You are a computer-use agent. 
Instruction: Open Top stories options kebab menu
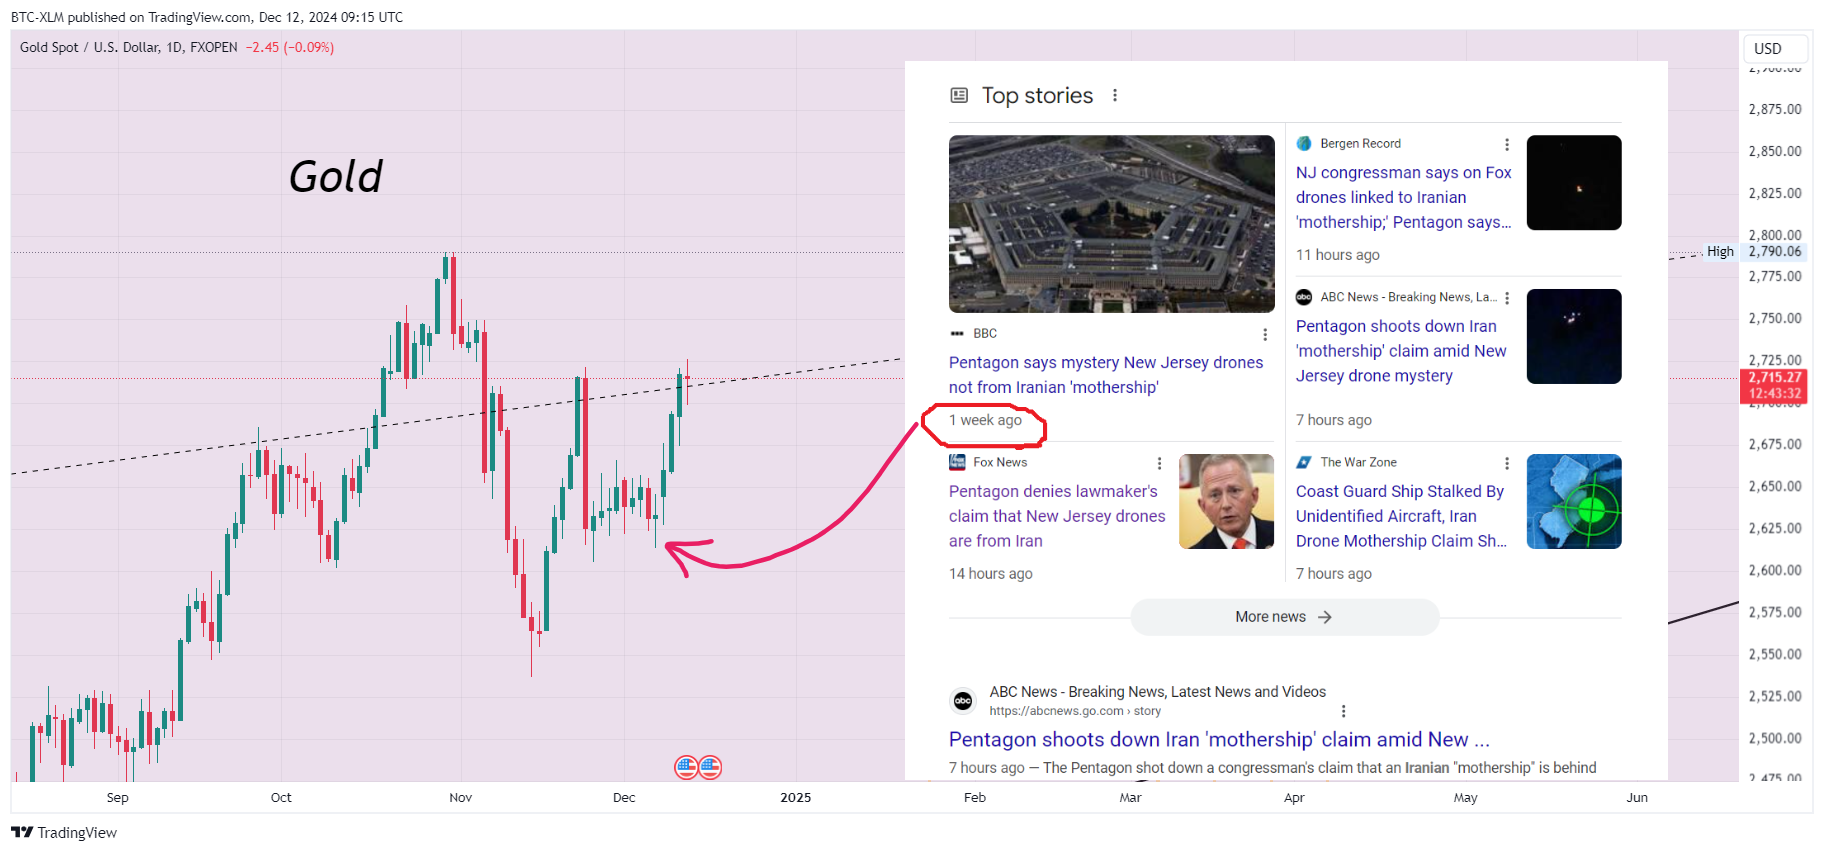point(1115,95)
